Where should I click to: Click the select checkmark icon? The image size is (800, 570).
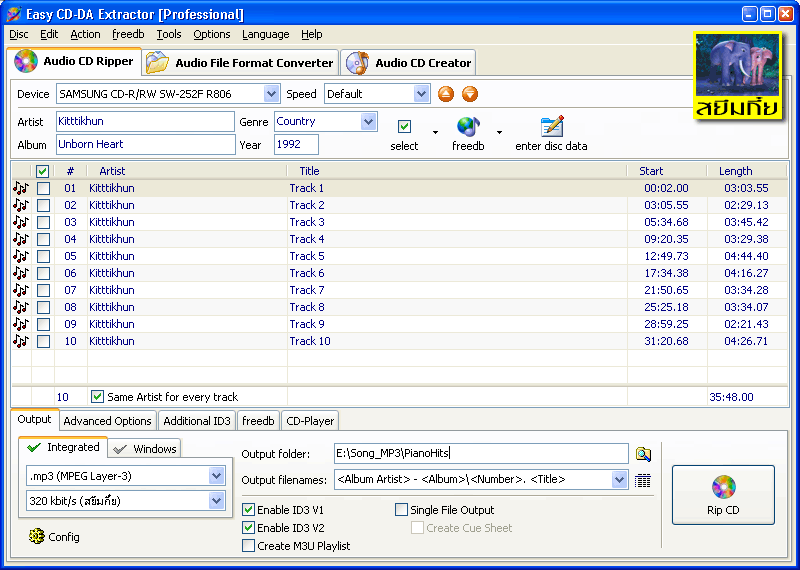(404, 126)
